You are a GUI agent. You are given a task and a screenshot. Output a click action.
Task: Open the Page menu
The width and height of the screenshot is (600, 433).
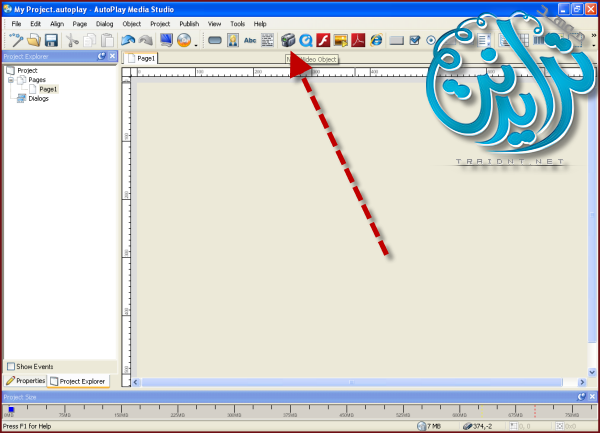(x=80, y=24)
